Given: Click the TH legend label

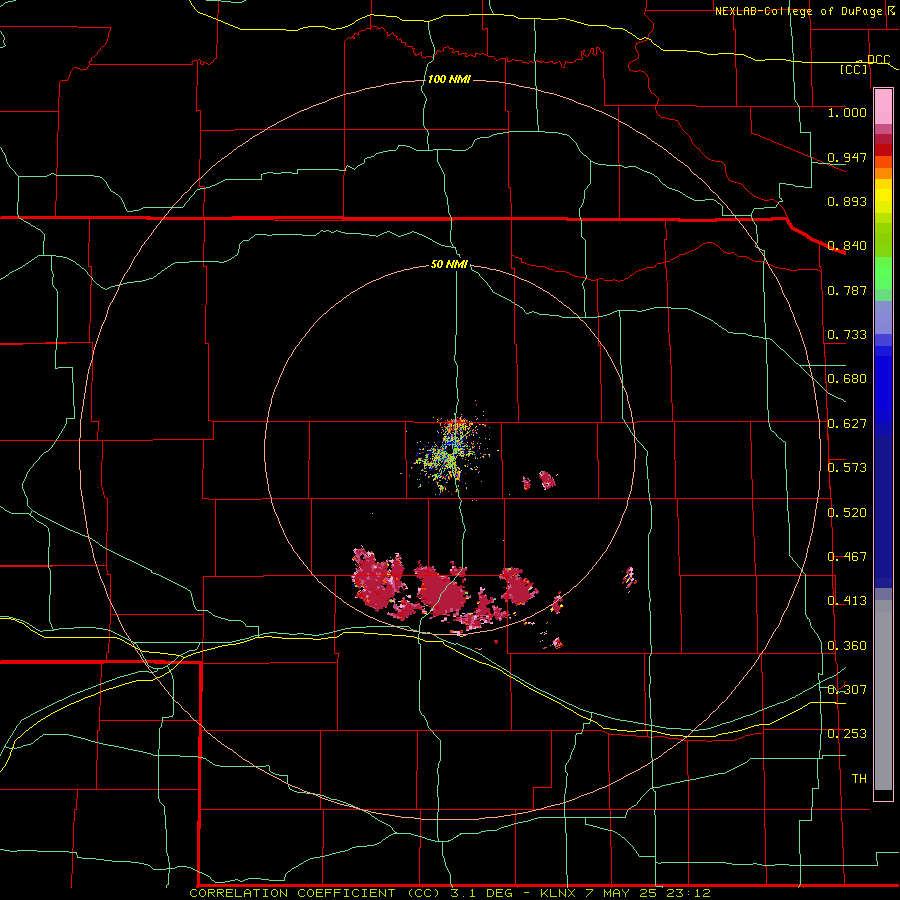Looking at the screenshot, I should pos(859,779).
